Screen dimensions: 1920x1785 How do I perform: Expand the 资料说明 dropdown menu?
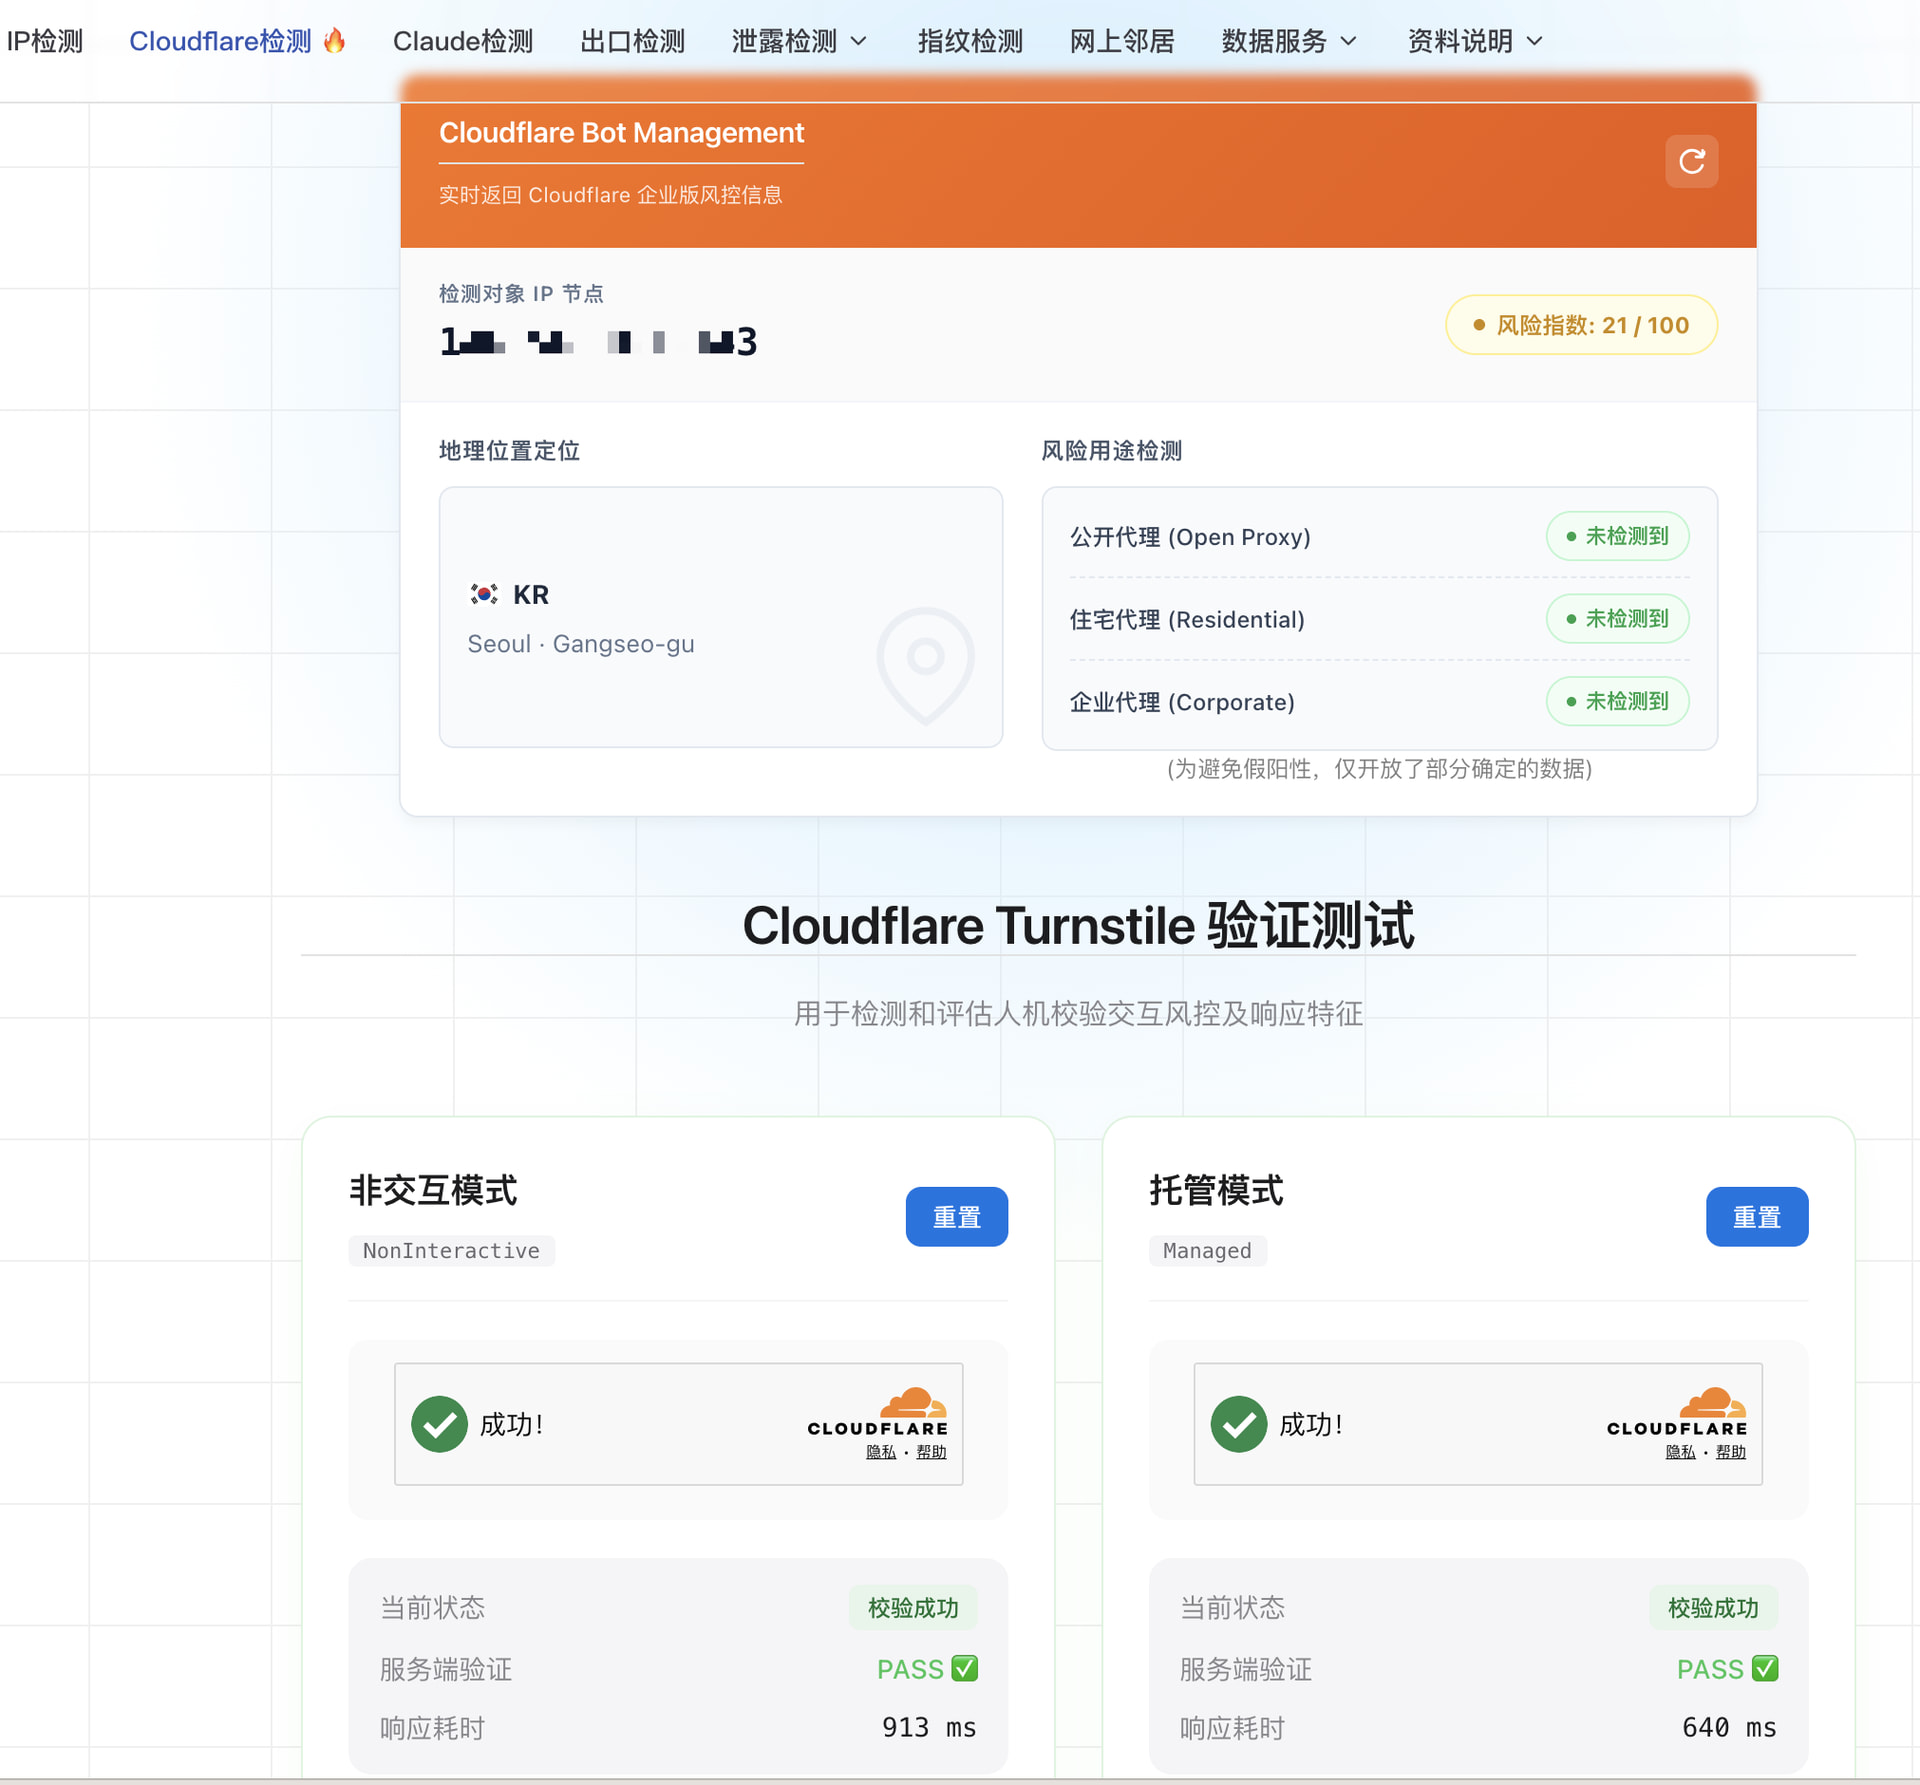[x=1475, y=41]
